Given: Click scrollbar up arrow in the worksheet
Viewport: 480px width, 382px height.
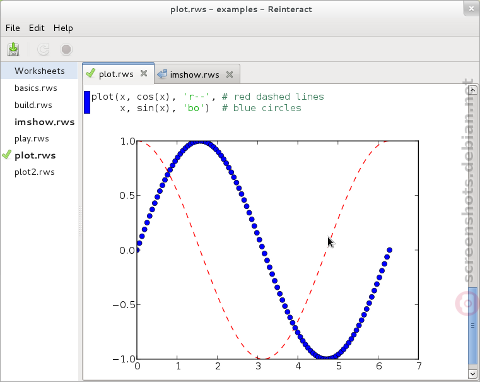Looking at the screenshot, I should coord(472,89).
